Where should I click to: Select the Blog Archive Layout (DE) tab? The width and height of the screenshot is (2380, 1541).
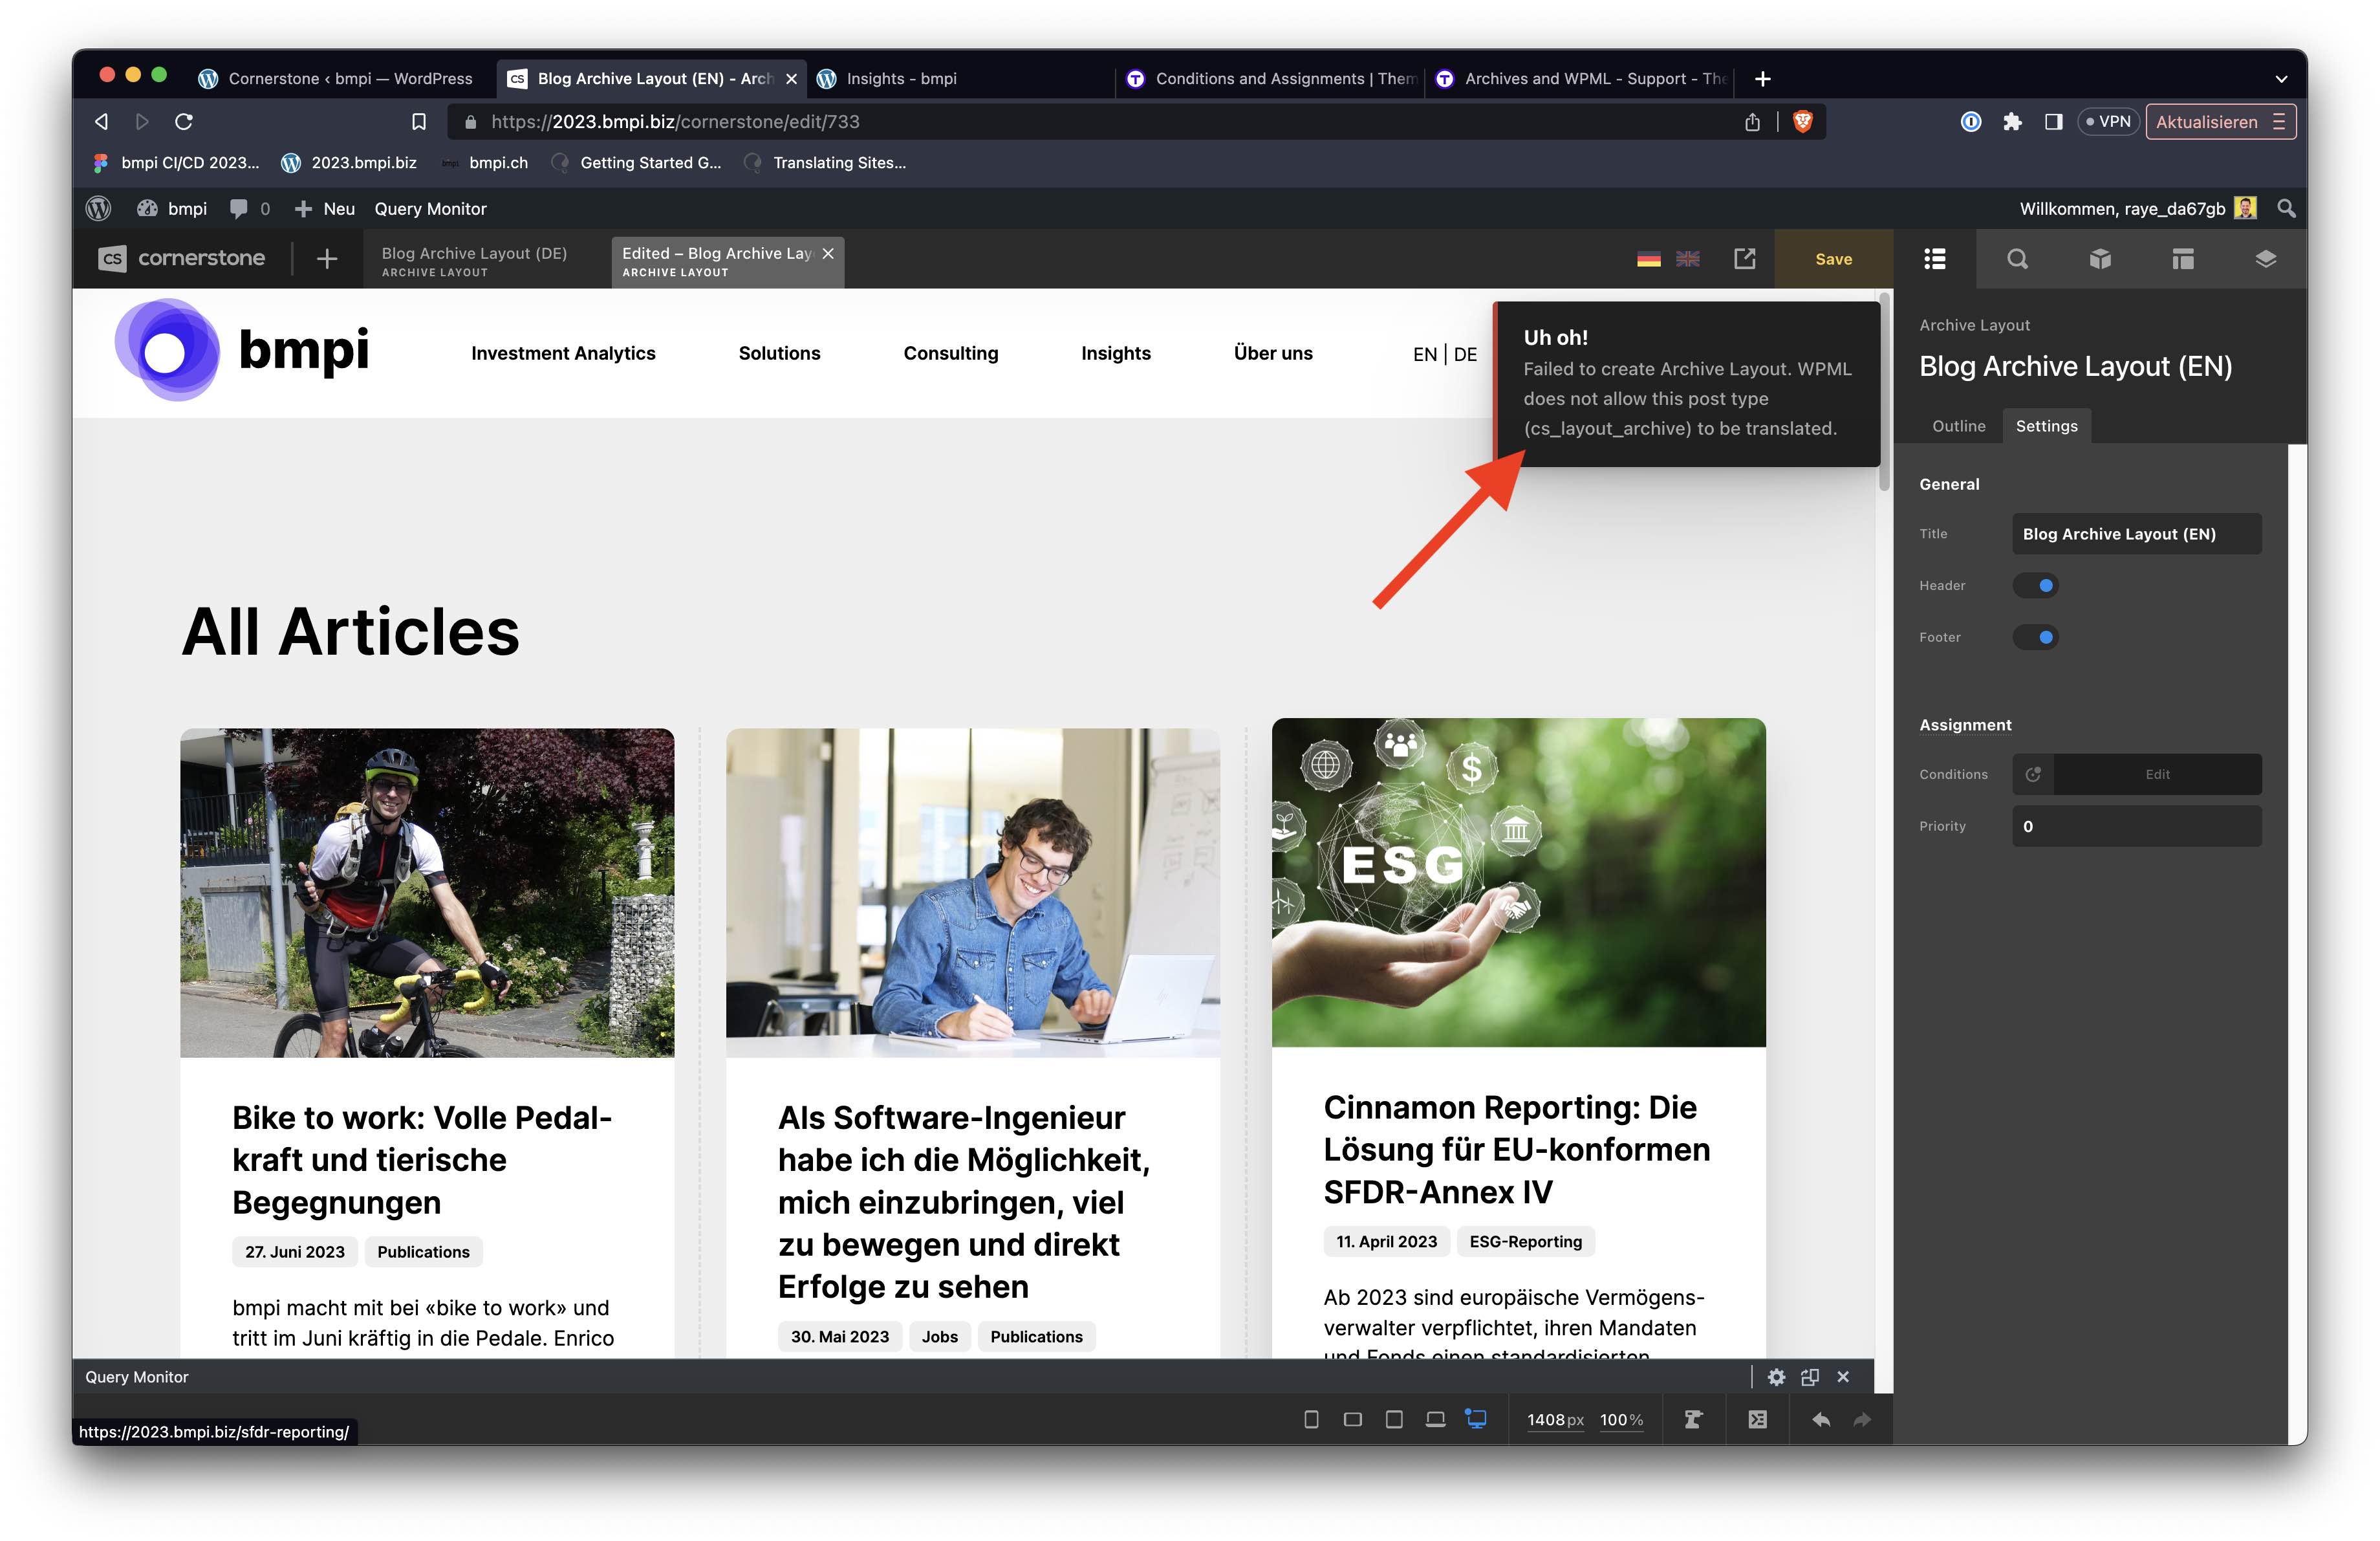click(x=475, y=260)
